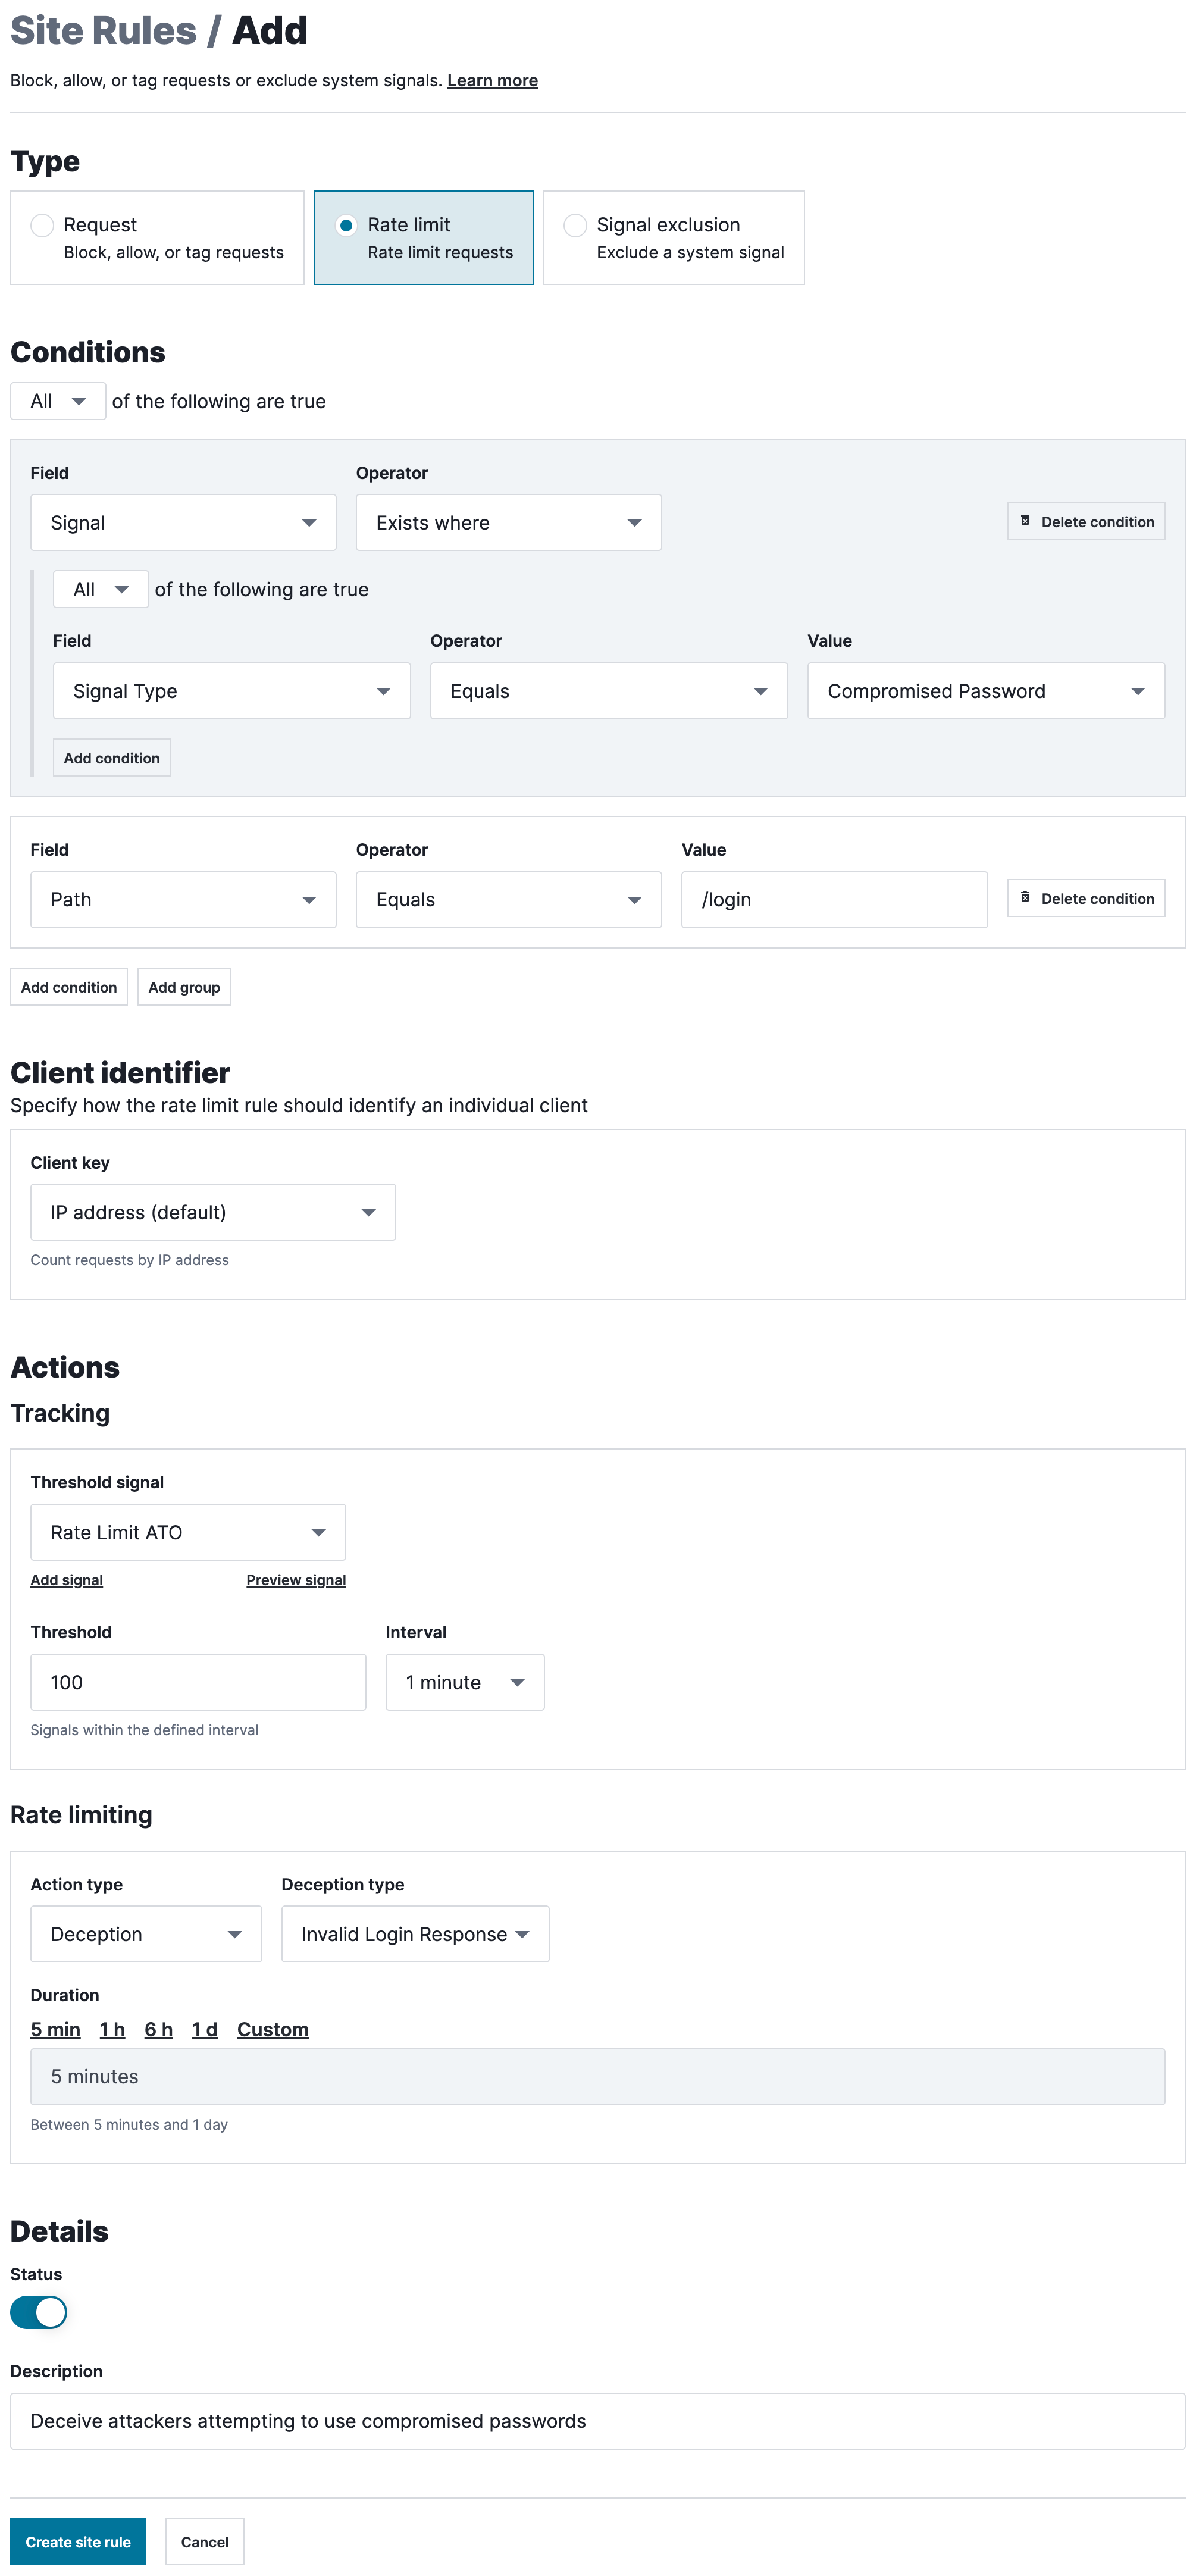Set duration to the 6 h preset
Screen dimensions: 1196x2576
point(158,2029)
